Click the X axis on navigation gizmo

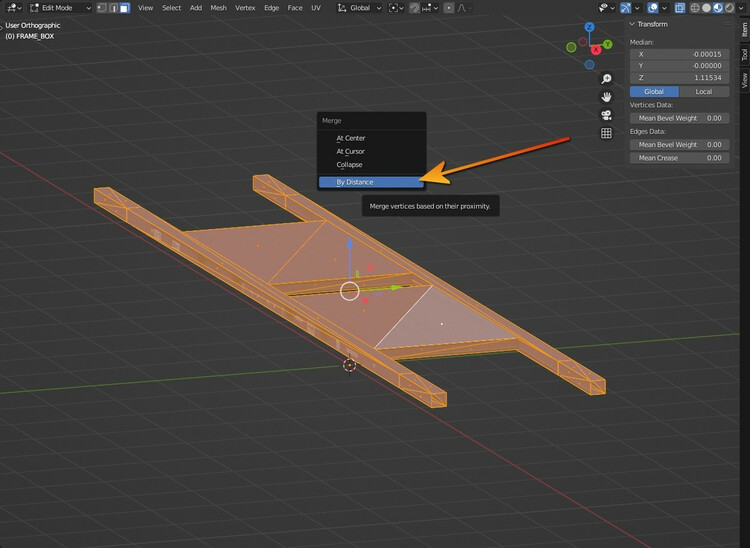pyautogui.click(x=596, y=50)
